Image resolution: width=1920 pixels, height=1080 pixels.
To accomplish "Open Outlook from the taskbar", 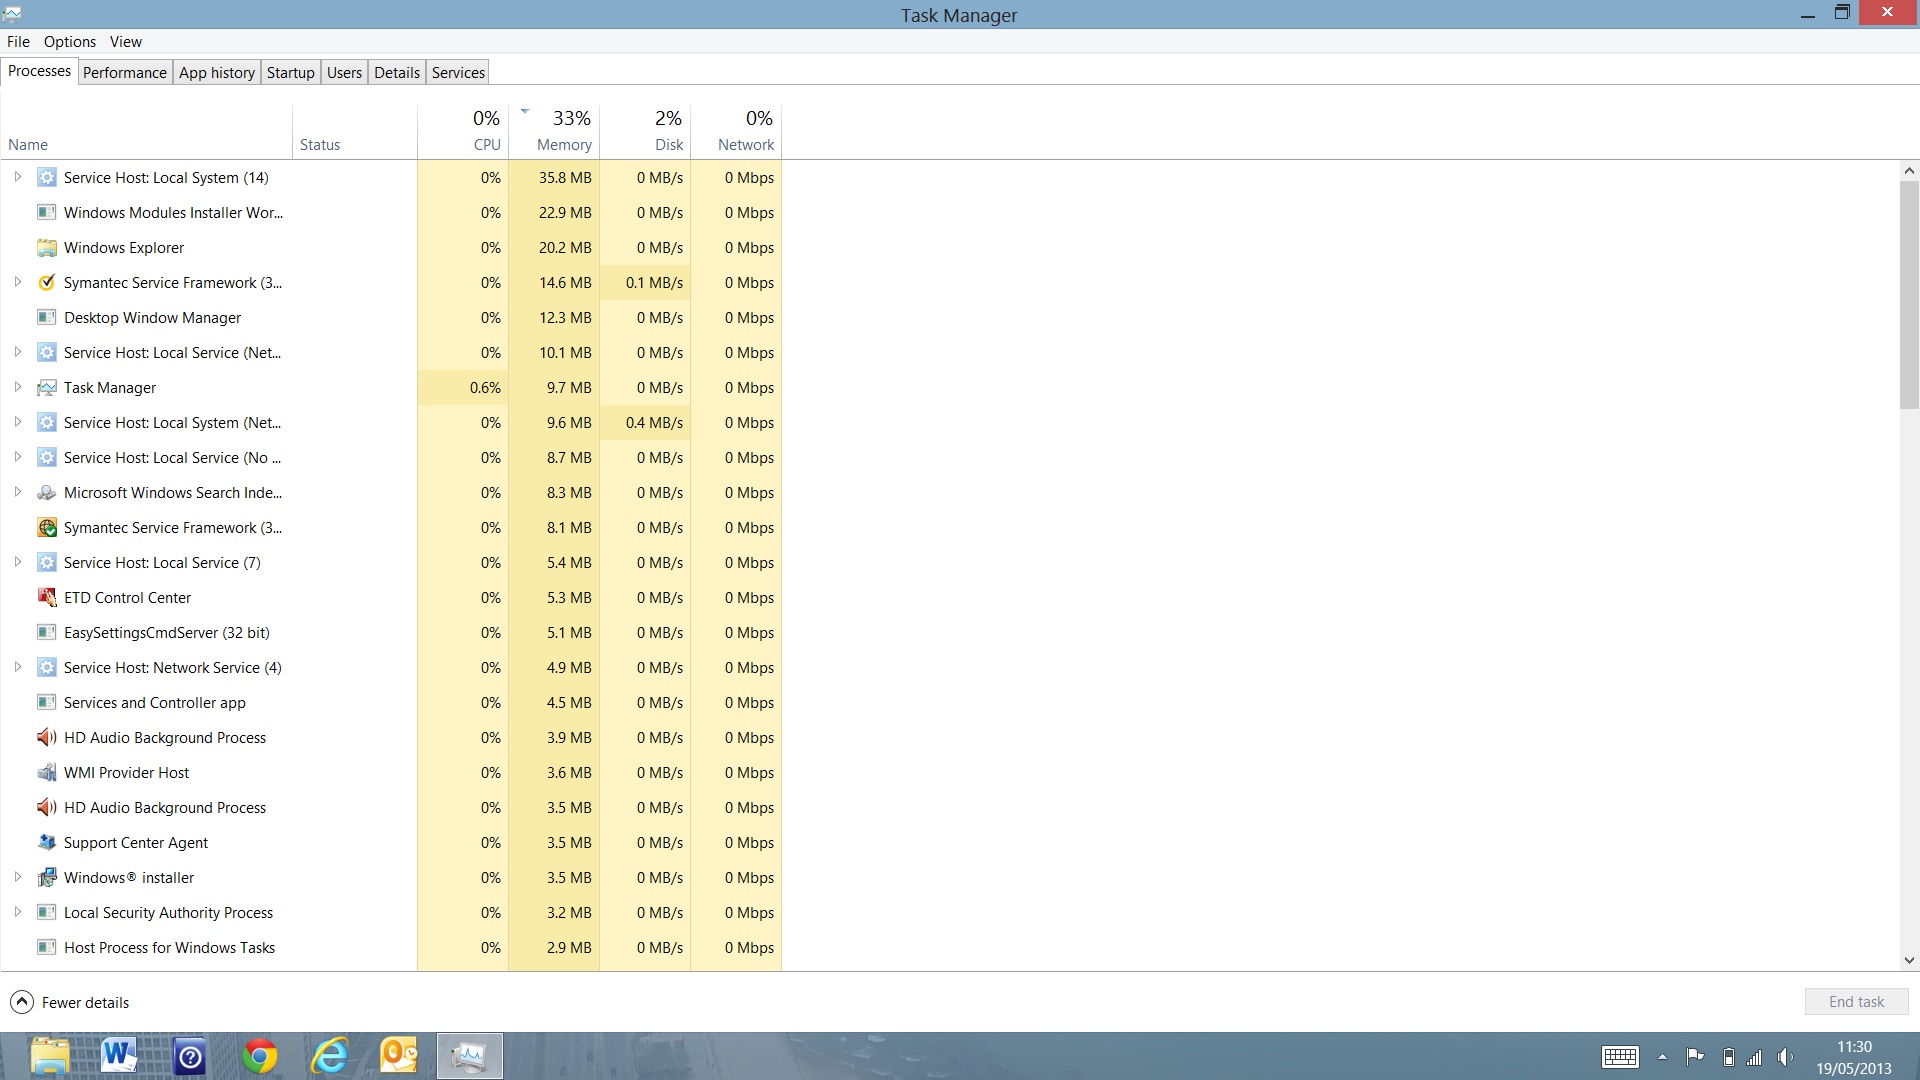I will coord(399,1056).
